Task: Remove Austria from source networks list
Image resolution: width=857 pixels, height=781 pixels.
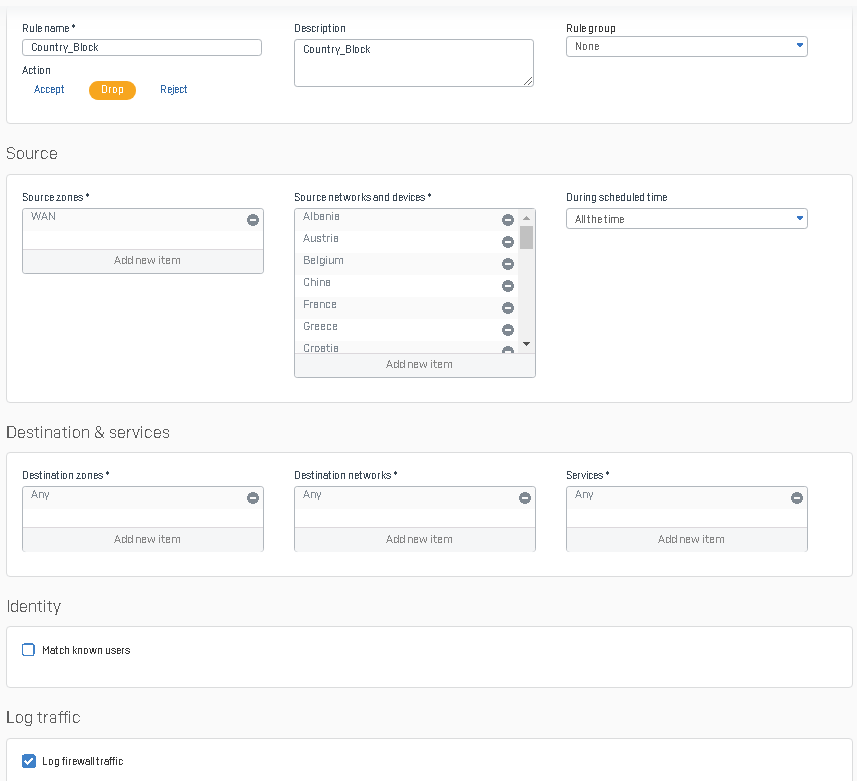Action: [x=508, y=242]
